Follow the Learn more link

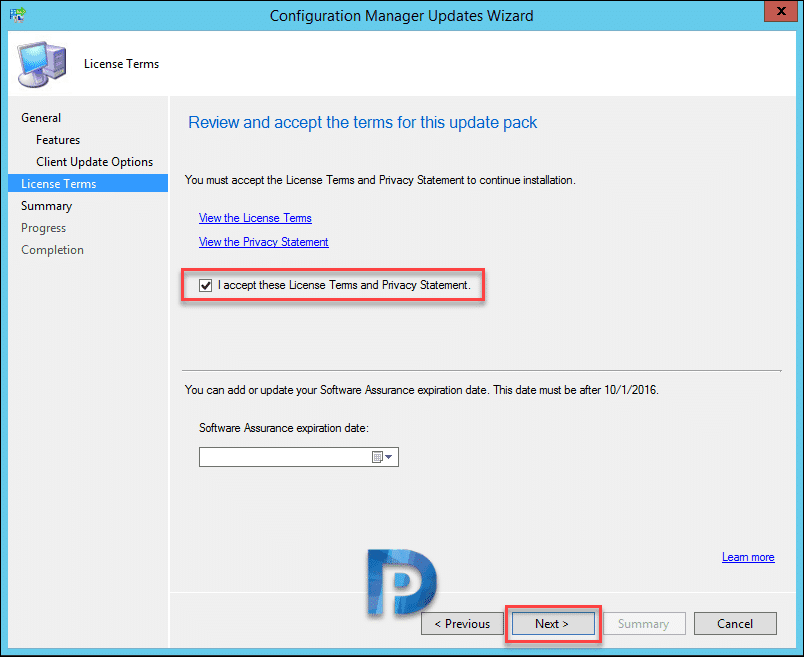748,557
